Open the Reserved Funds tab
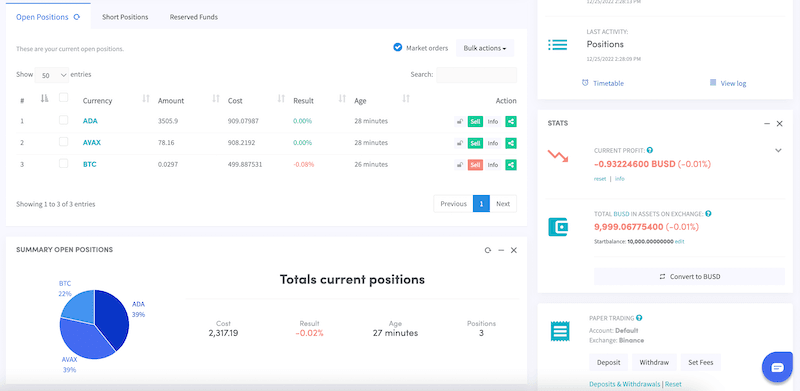 pyautogui.click(x=194, y=17)
